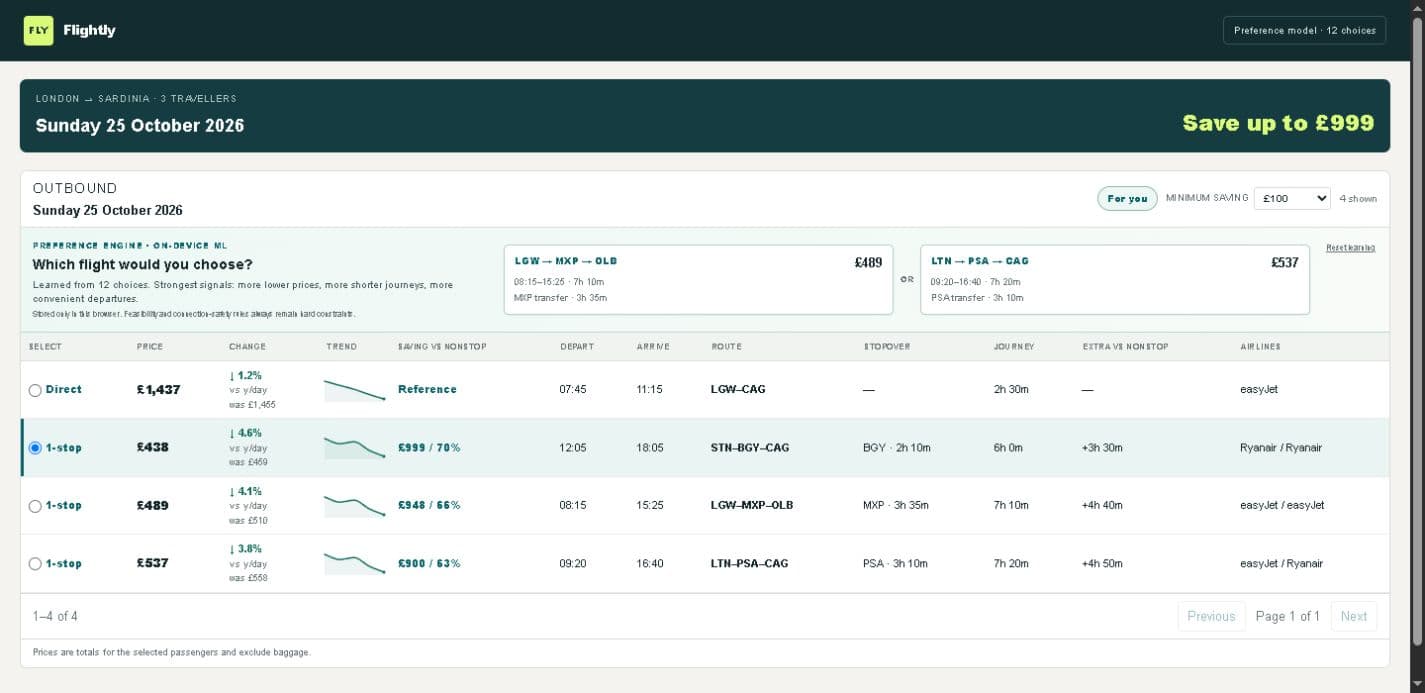Viewport: 1425px width, 693px height.
Task: Click the trend sparkline for £1,437 flight
Action: click(x=355, y=390)
